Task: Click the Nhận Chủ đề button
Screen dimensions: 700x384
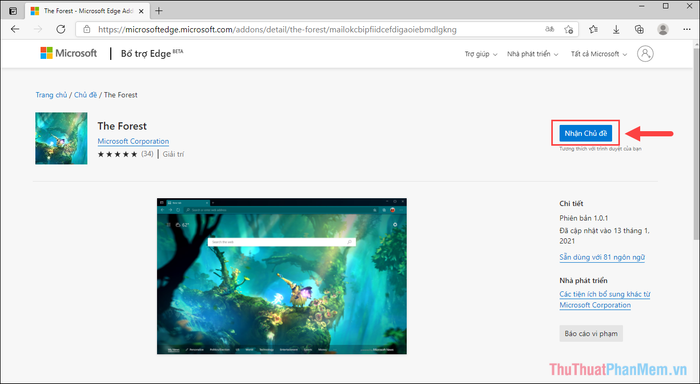Action: [585, 133]
